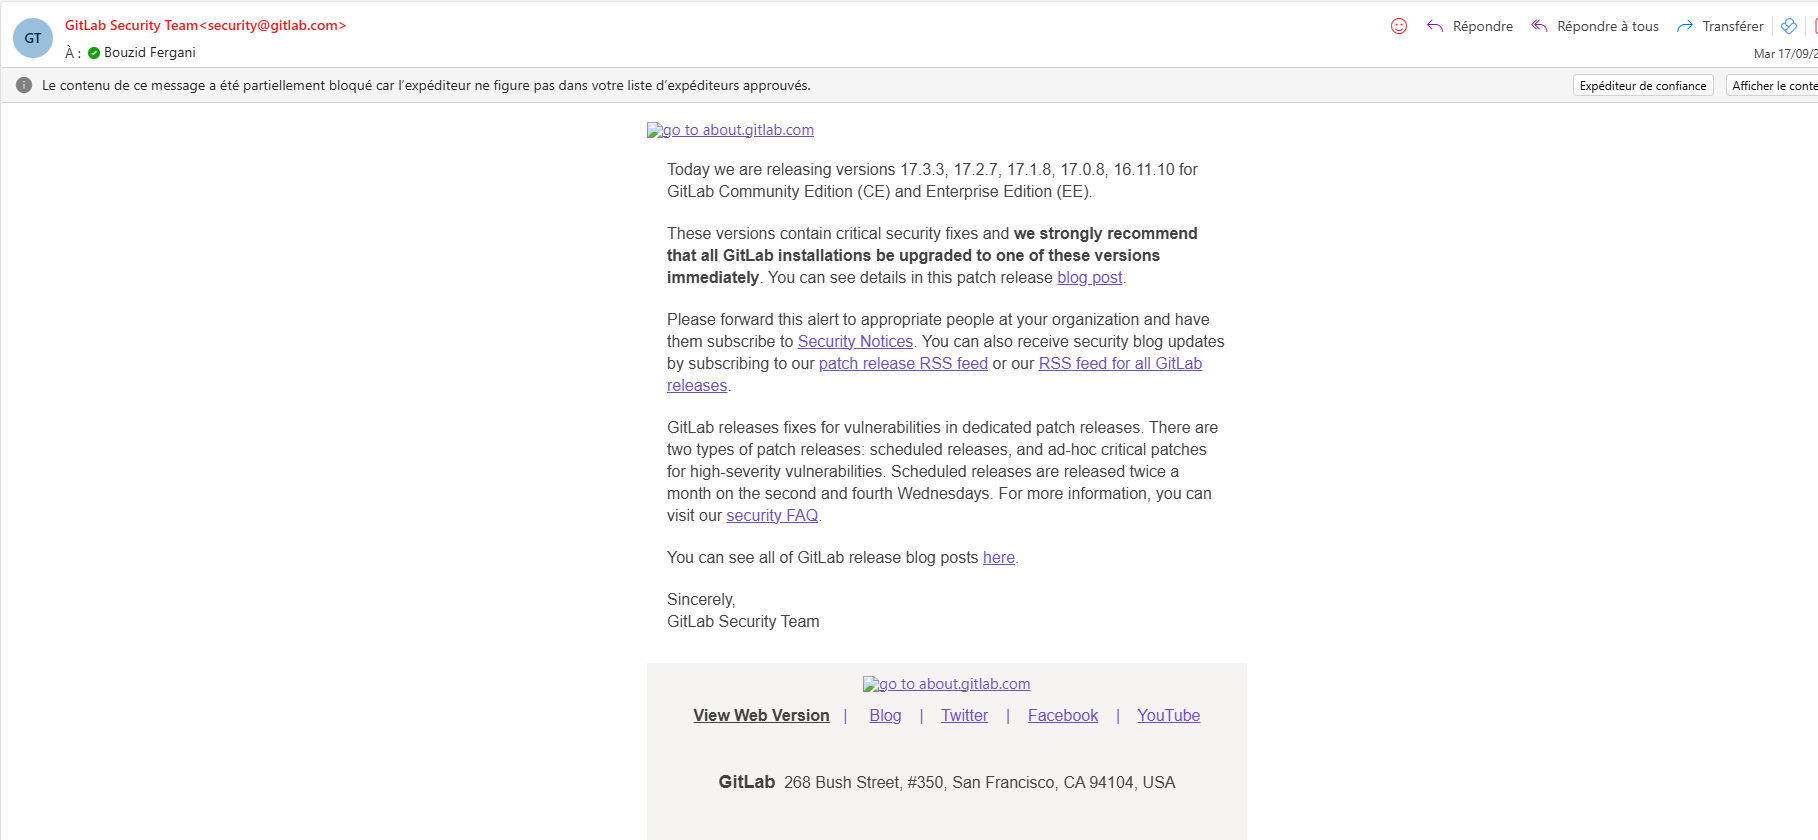1818x840 pixels.
Task: Click recipient Bouzid Fergani's green status icon
Action: click(x=94, y=53)
